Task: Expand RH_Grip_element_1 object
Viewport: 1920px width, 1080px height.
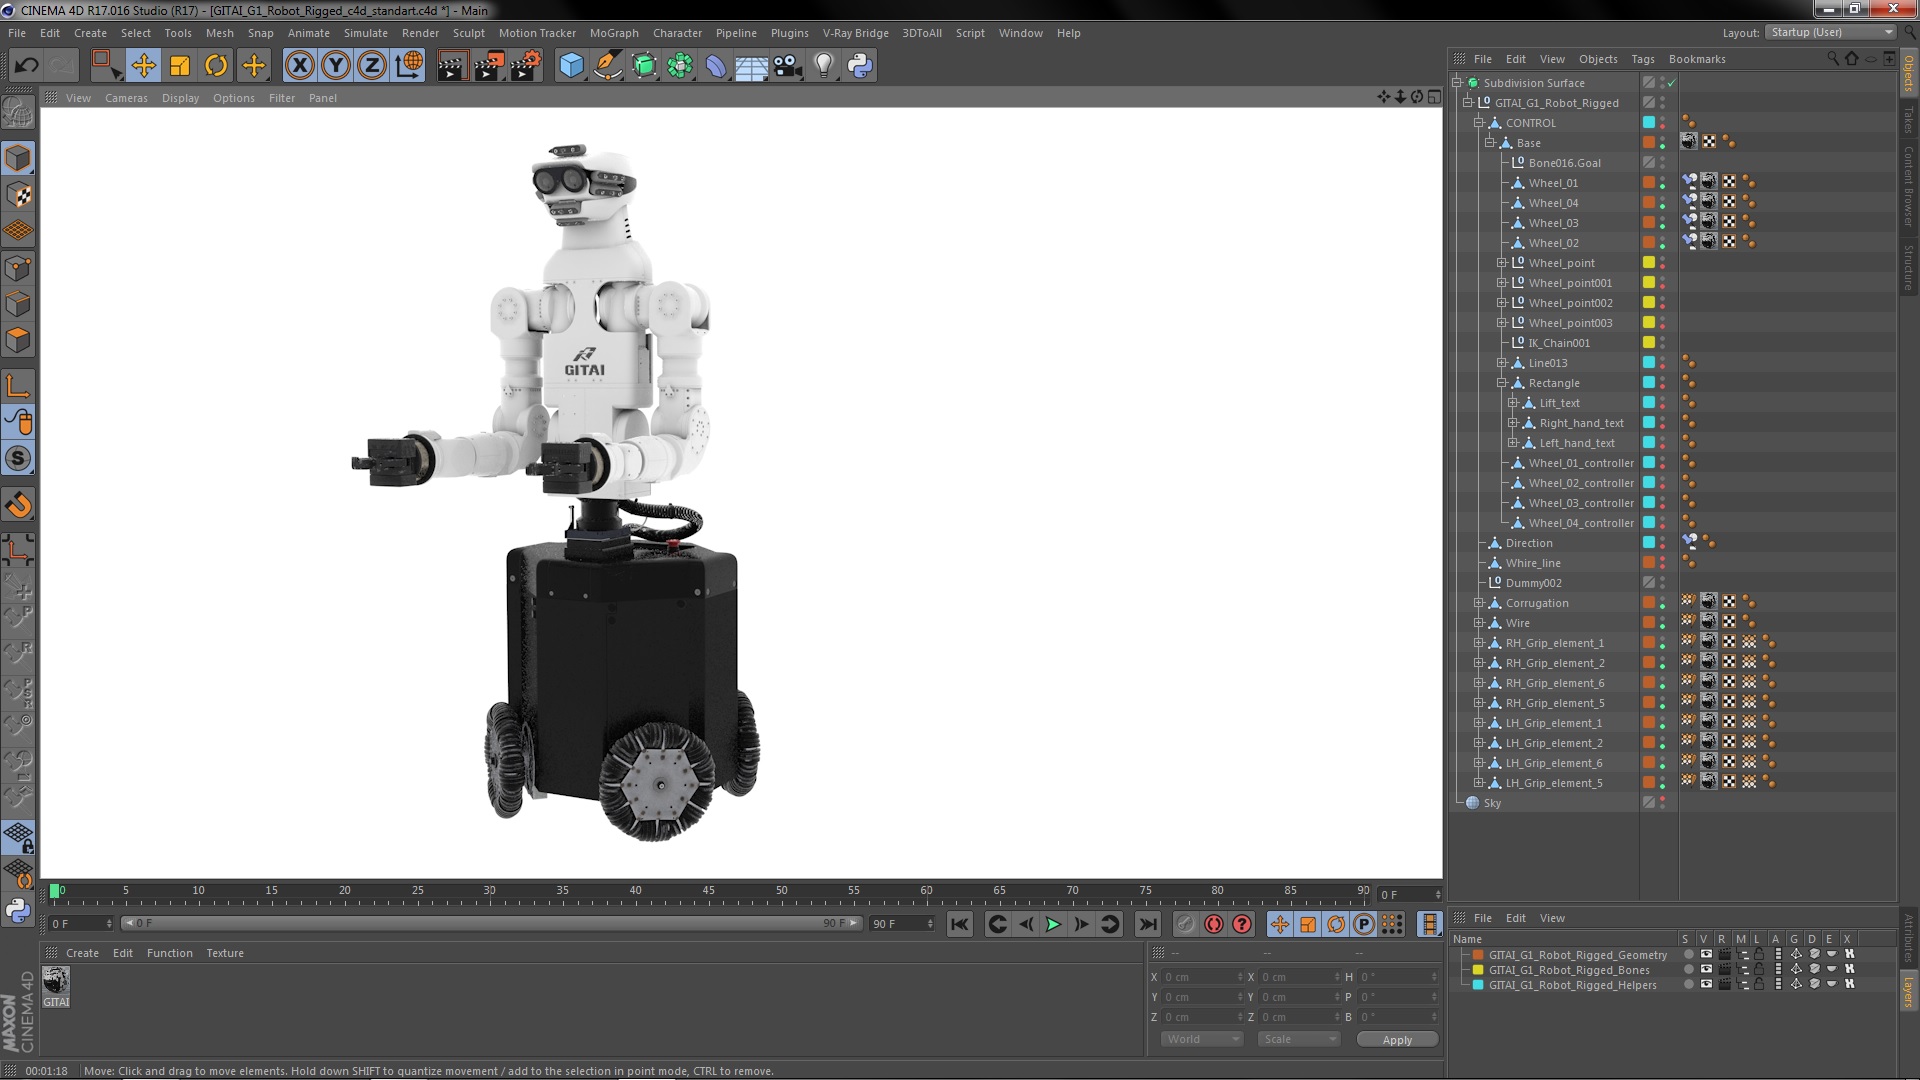Action: (x=1479, y=643)
